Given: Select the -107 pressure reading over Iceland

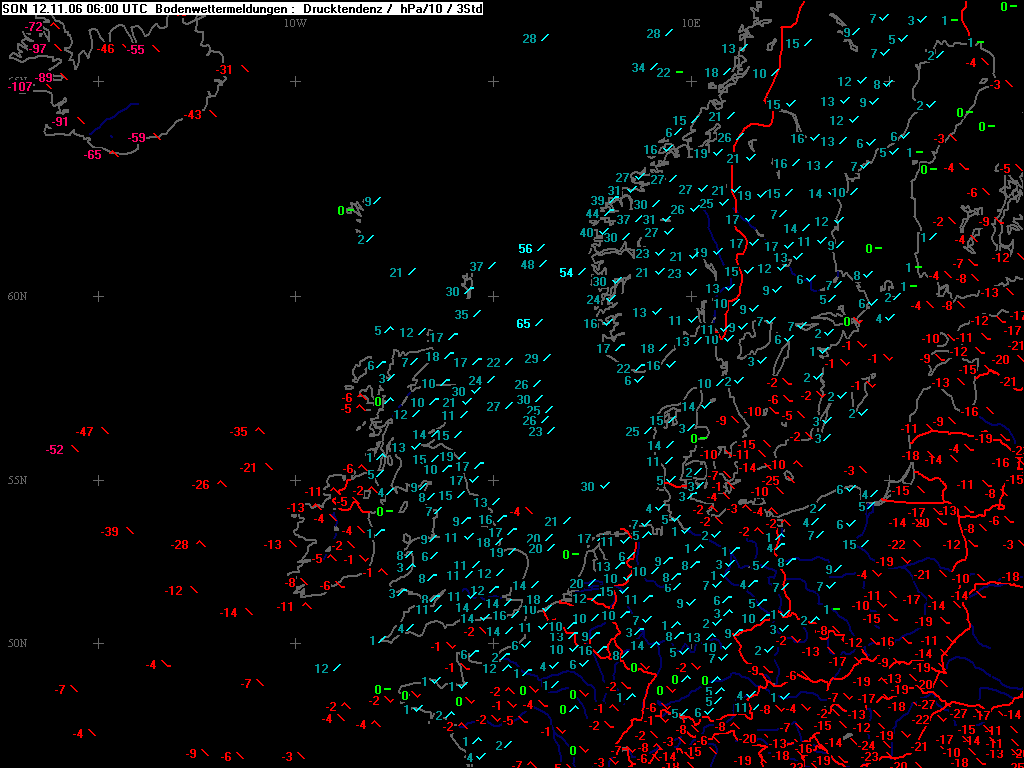Looking at the screenshot, I should tap(21, 87).
